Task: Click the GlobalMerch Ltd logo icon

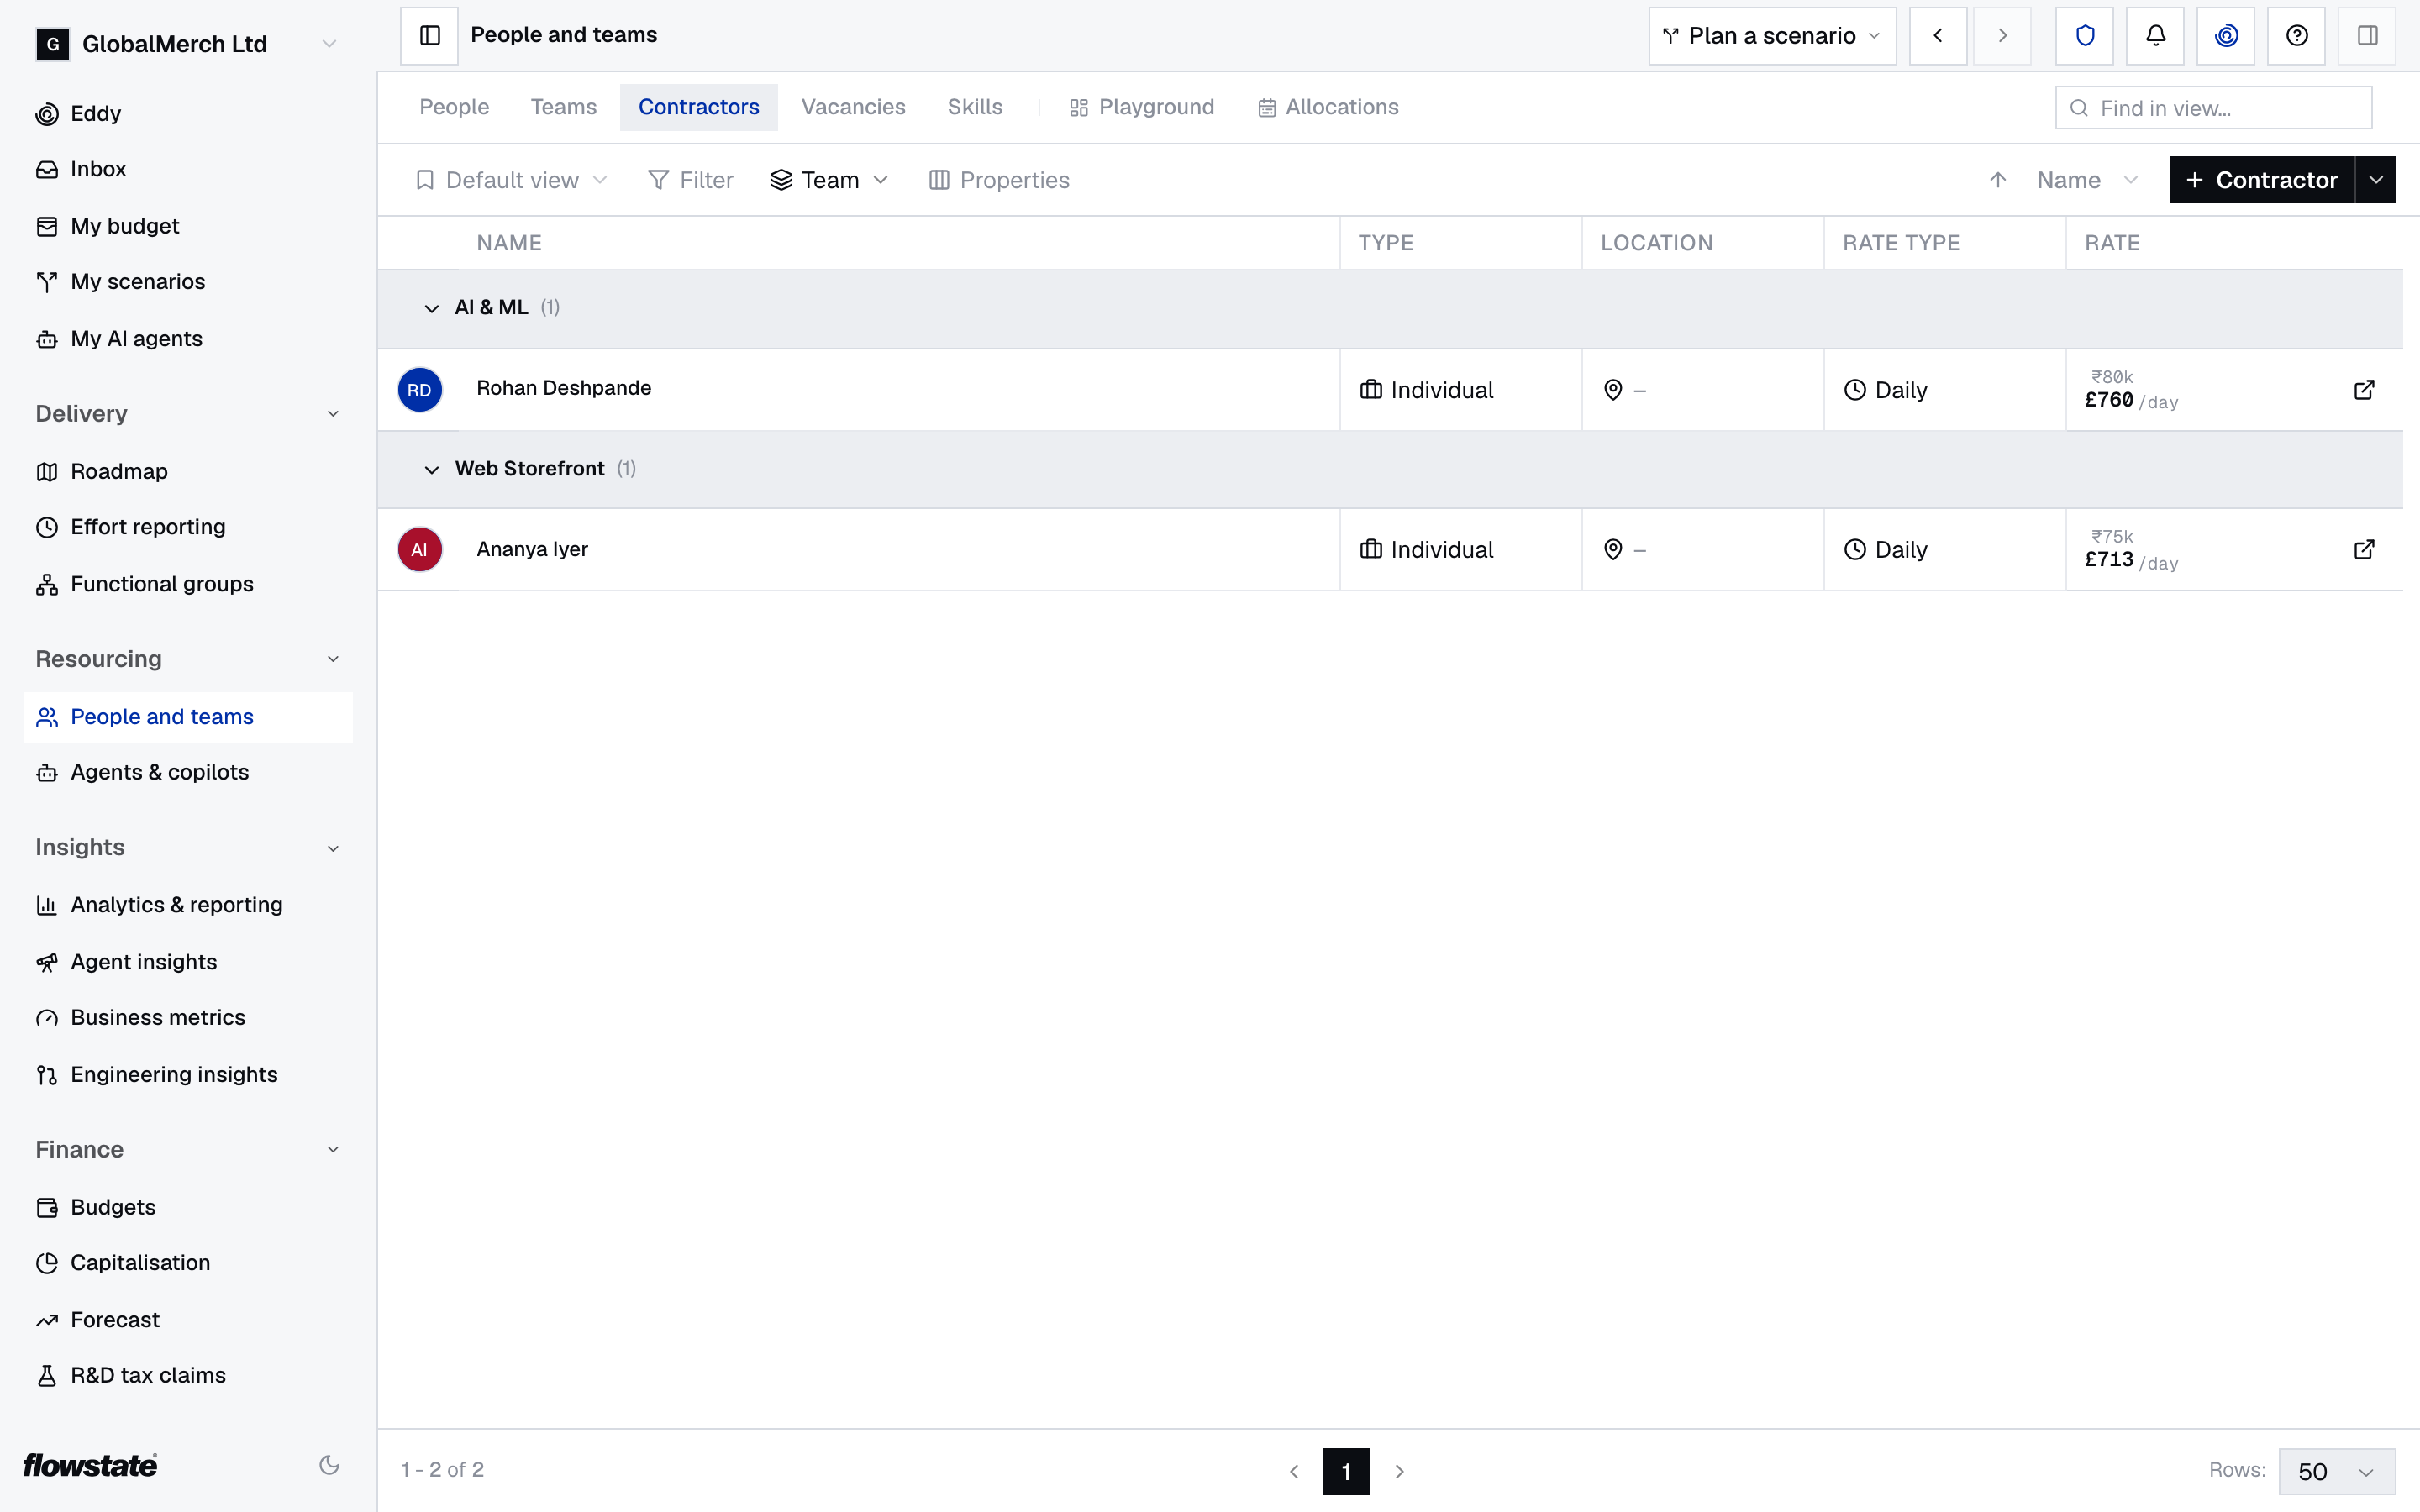Action: (x=53, y=44)
